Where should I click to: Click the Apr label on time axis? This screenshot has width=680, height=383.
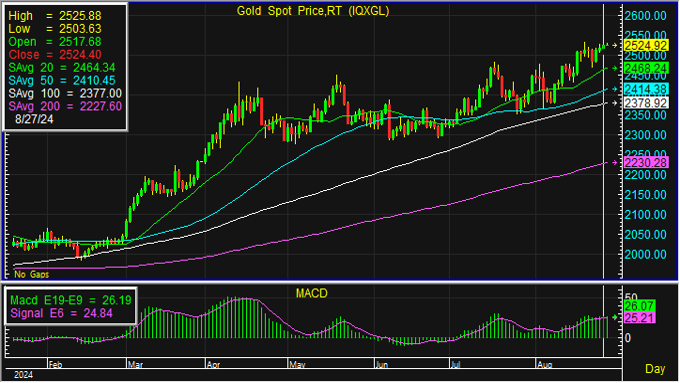(x=213, y=365)
